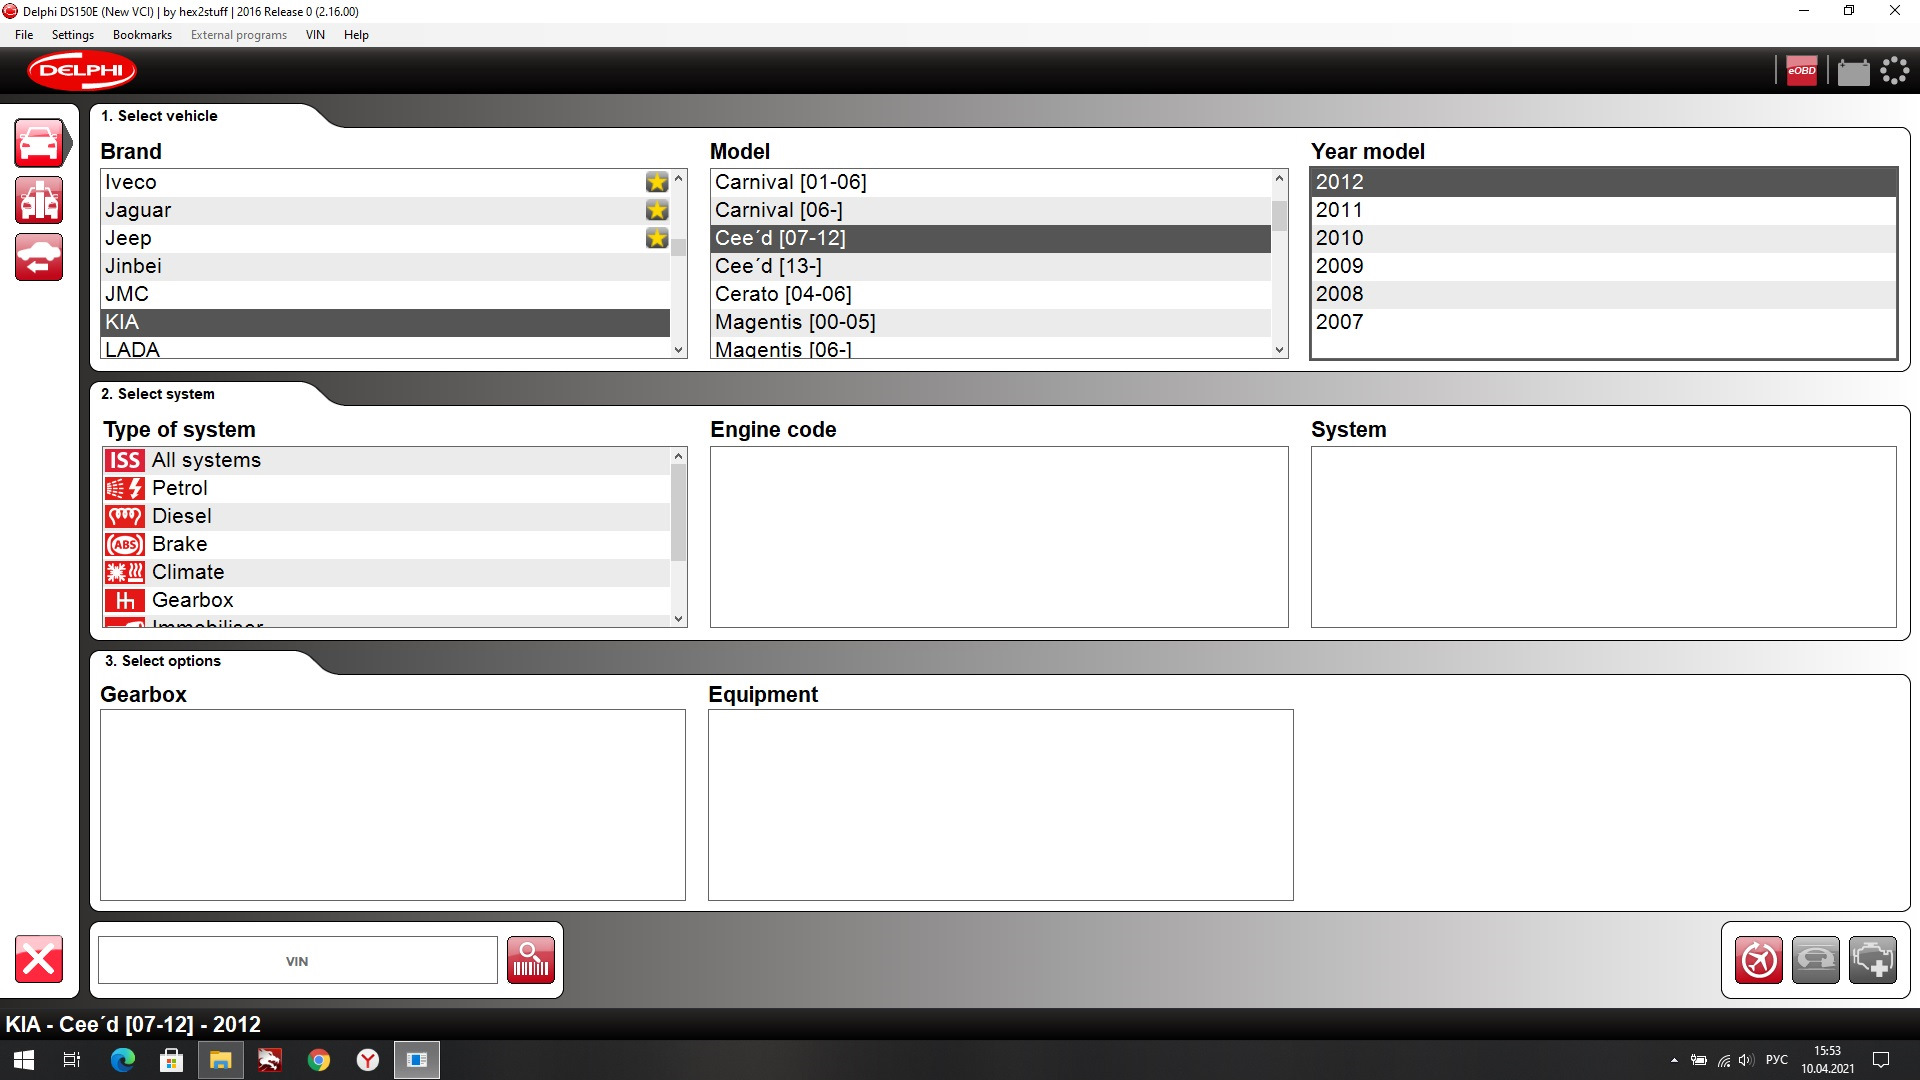This screenshot has width=1920, height=1080.
Task: Click the red circular scan icon
Action: point(1758,960)
